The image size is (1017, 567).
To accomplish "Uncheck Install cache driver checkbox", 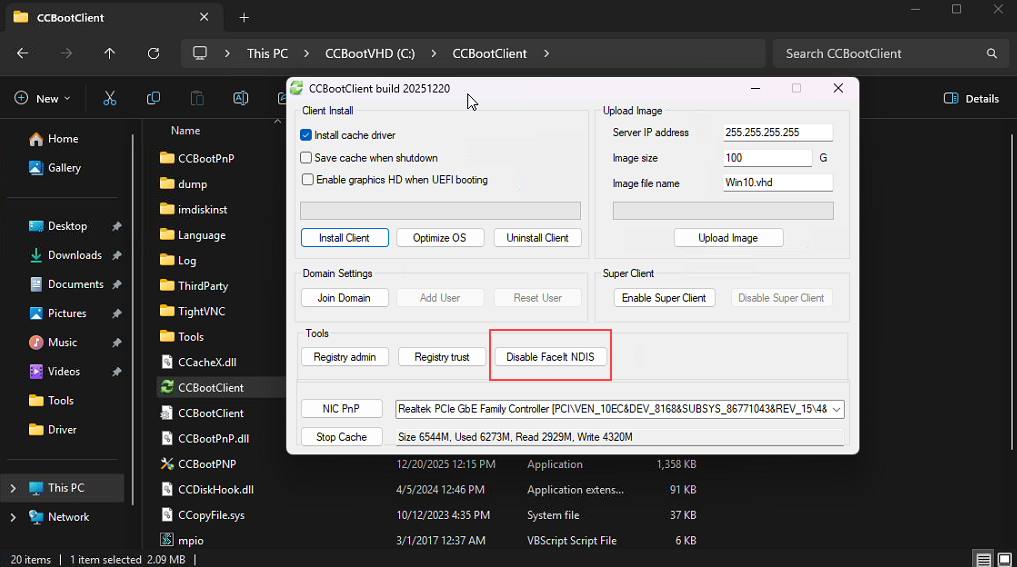I will pyautogui.click(x=307, y=135).
